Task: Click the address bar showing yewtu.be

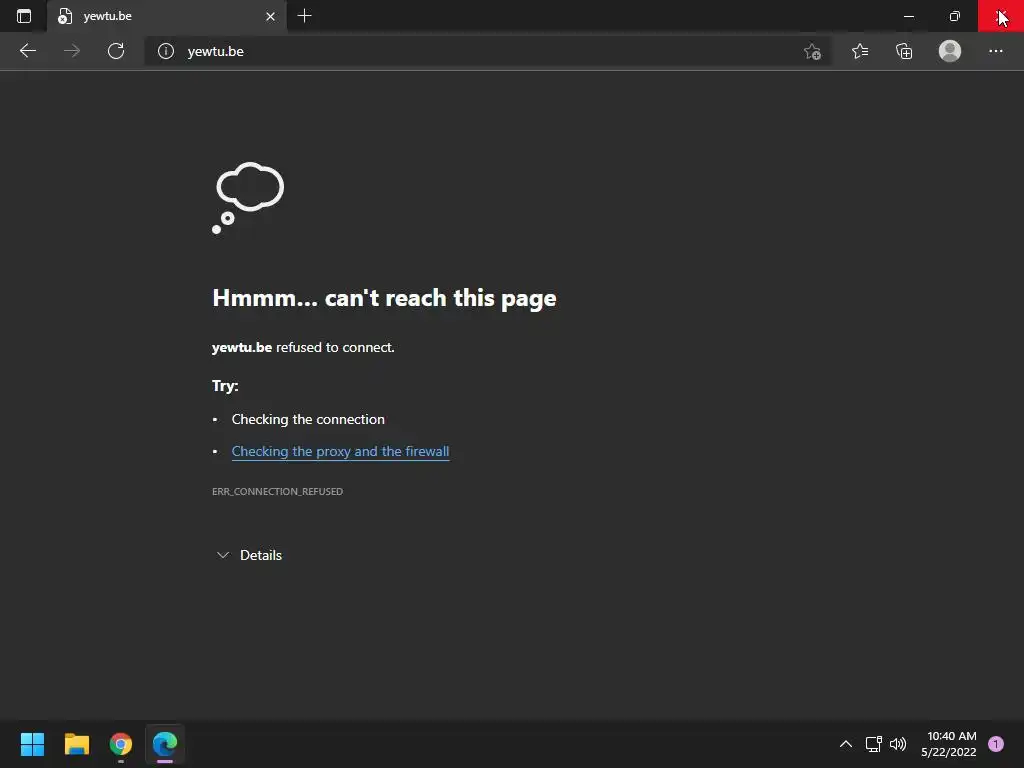Action: (488, 51)
